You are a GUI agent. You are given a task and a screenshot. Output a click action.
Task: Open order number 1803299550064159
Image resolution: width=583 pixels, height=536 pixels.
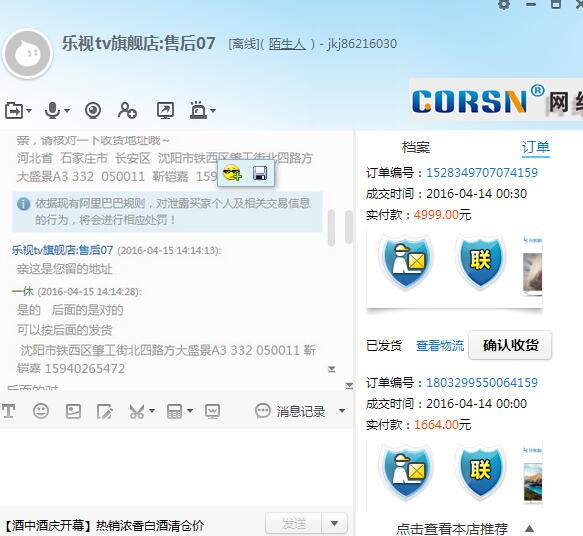tap(482, 382)
